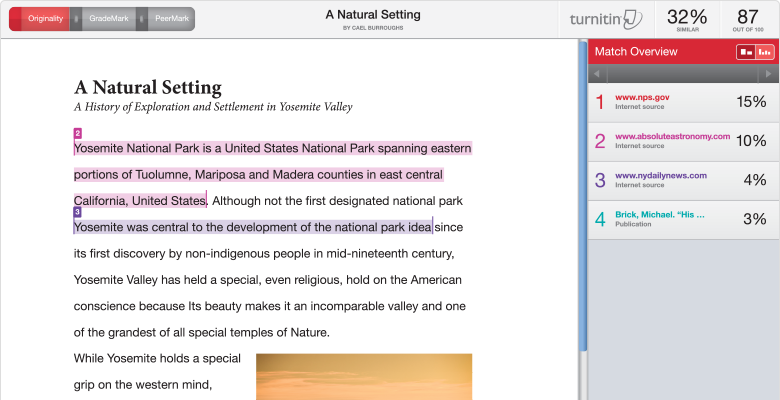Toggle the Originality layer on
780x400 pixels.
(x=45, y=18)
